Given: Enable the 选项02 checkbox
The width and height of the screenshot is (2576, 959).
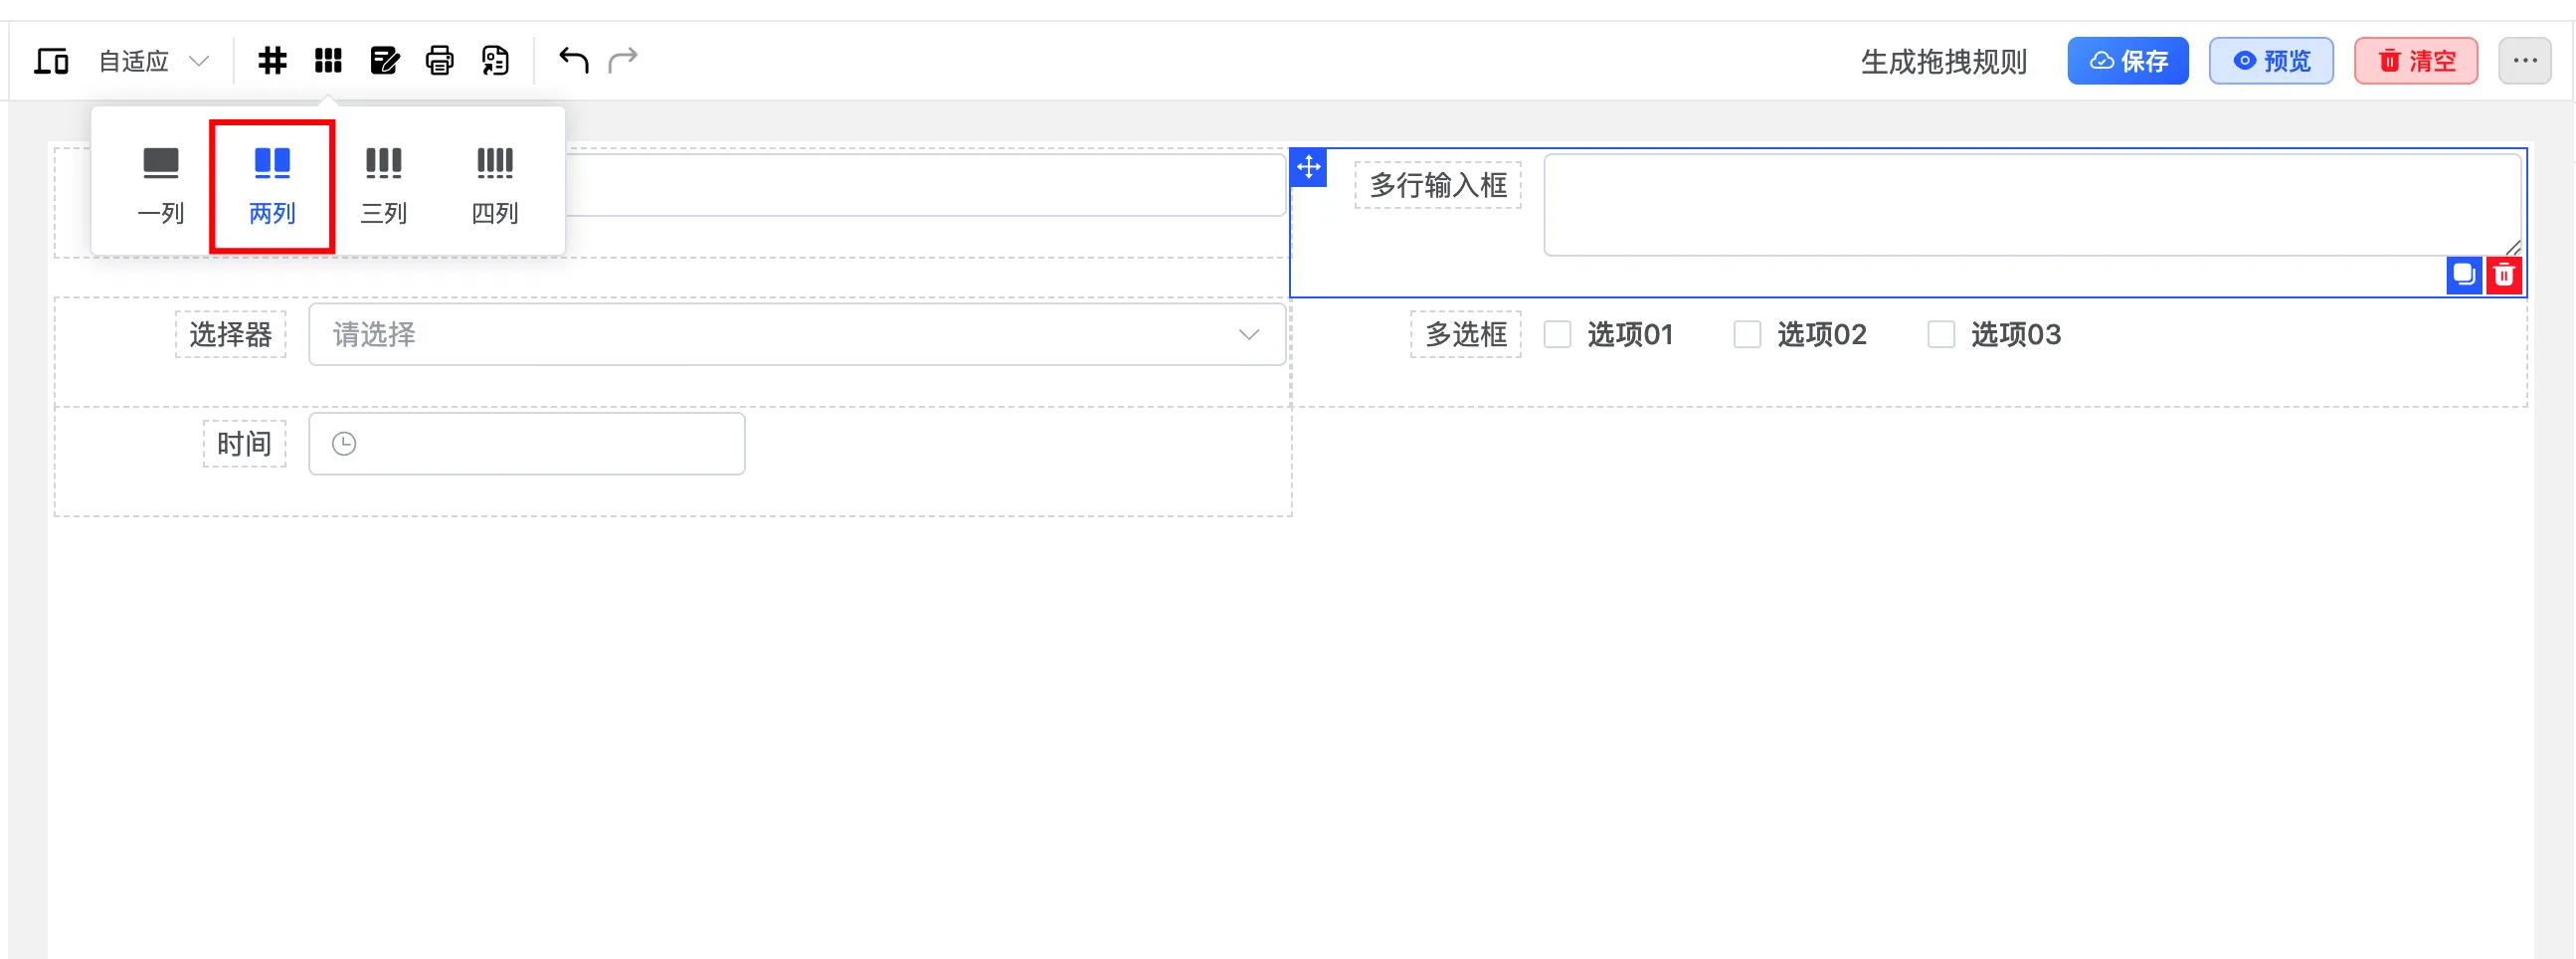Looking at the screenshot, I should click(1748, 335).
